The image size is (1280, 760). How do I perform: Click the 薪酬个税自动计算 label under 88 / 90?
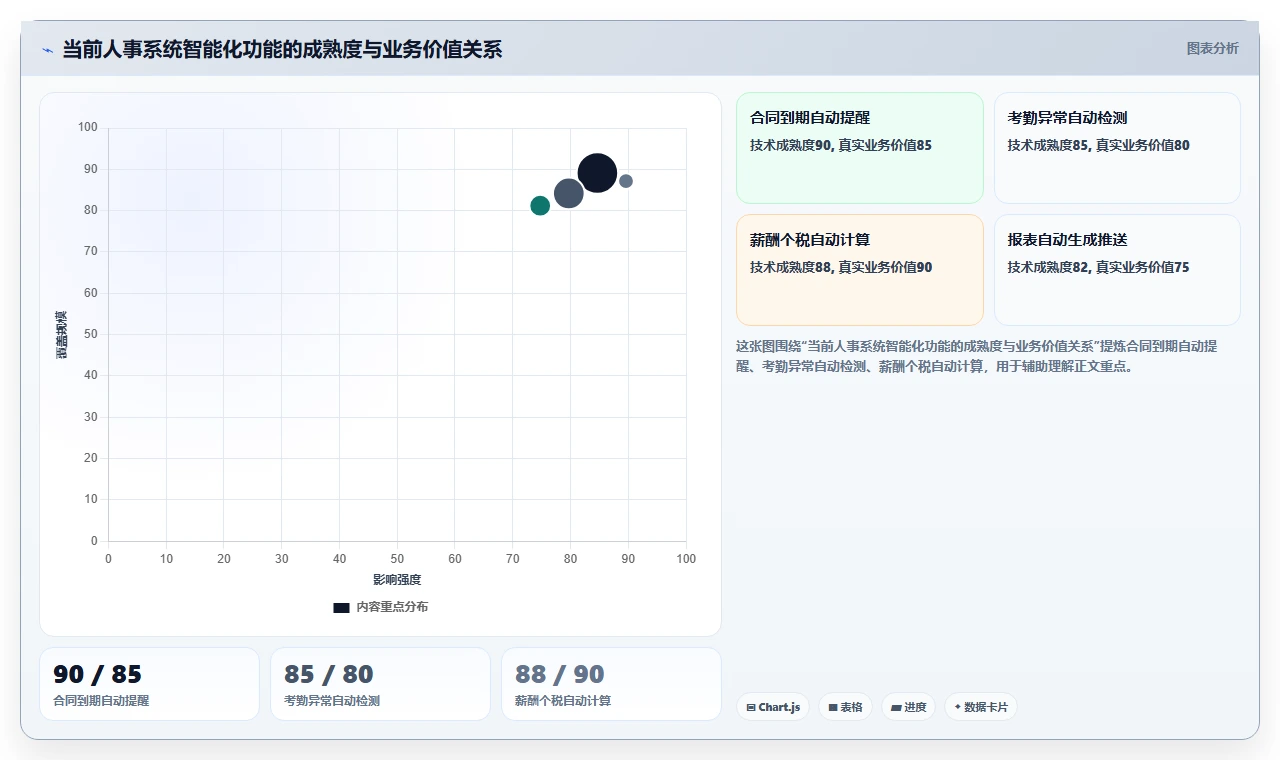[563, 701]
